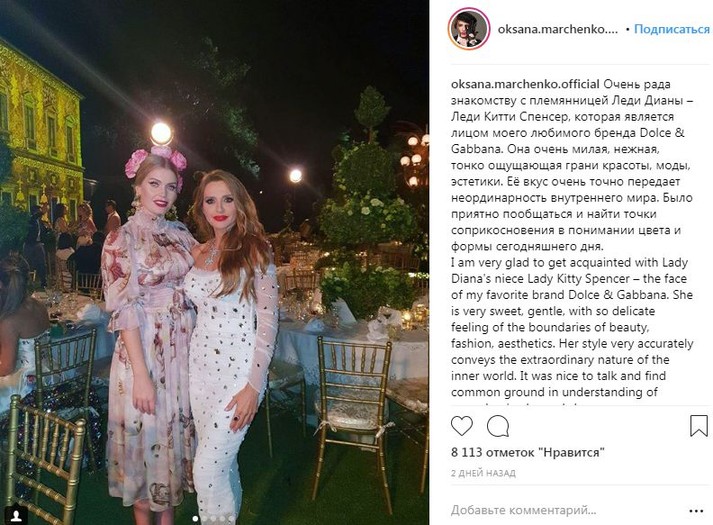Image resolution: width=713 pixels, height=525 pixels.
Task: Click the Russian caption text paragraph
Action: tap(572, 165)
